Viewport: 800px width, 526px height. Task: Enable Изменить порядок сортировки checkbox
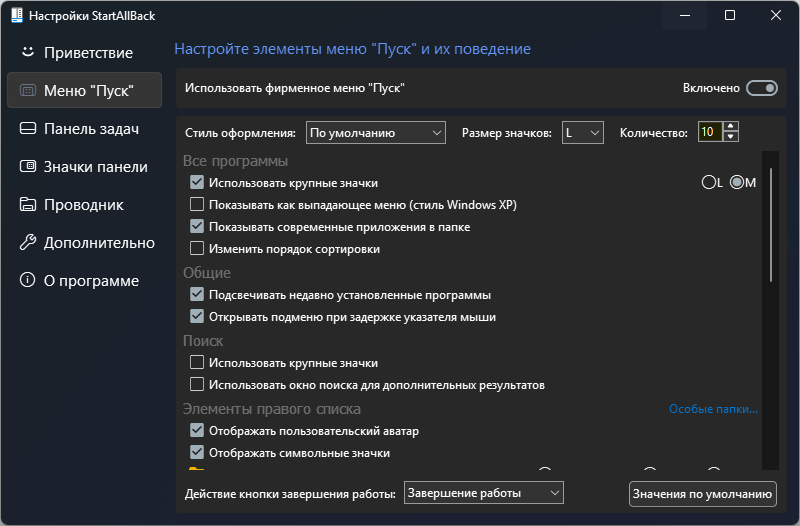pyautogui.click(x=197, y=249)
